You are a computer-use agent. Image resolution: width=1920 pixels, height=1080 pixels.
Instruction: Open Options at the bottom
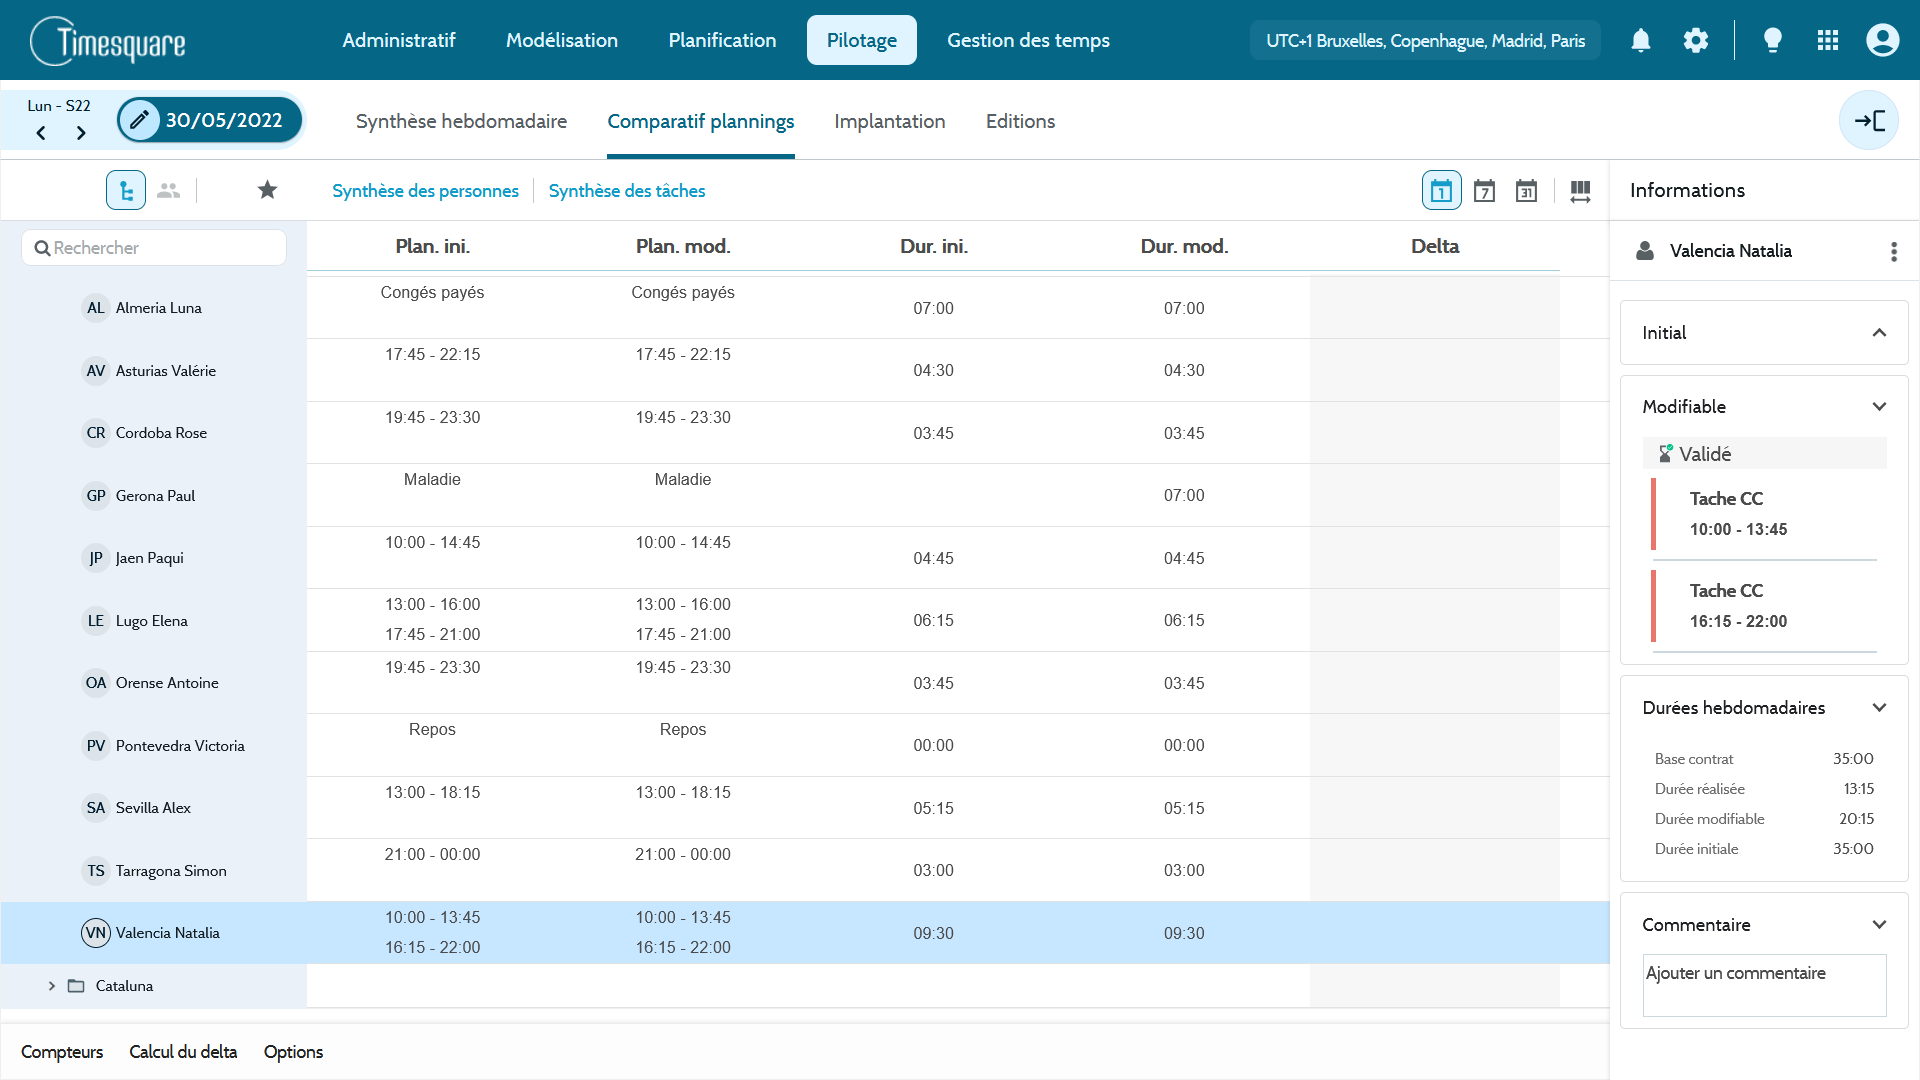293,1052
